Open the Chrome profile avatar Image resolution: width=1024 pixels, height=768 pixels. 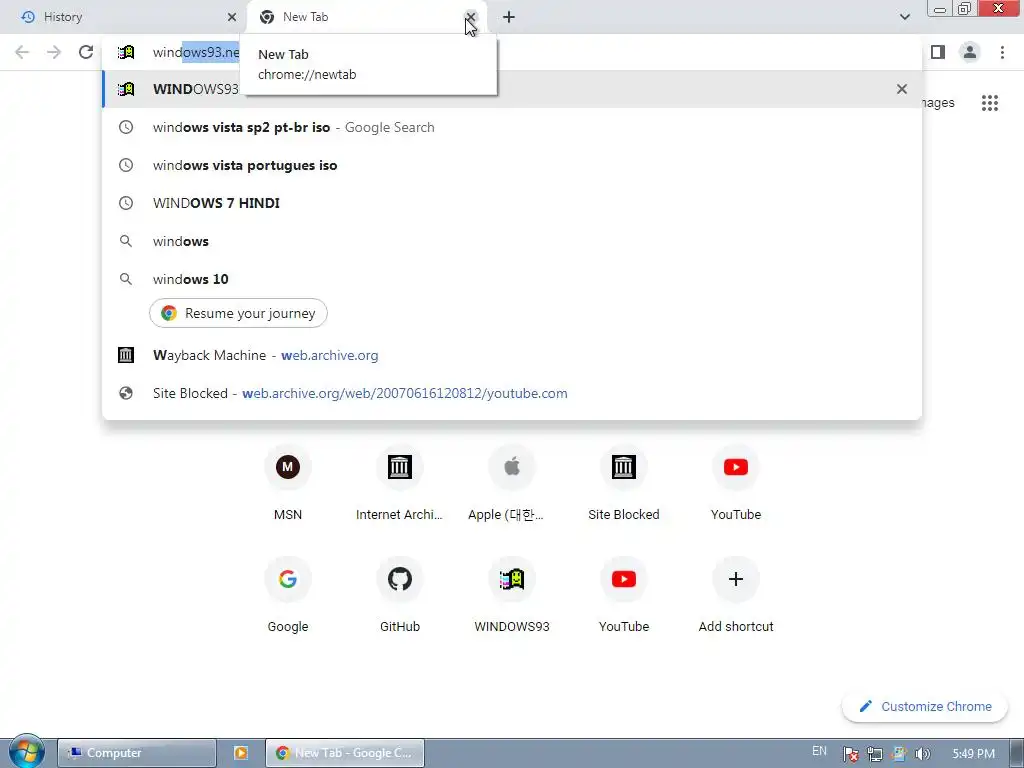tap(970, 52)
